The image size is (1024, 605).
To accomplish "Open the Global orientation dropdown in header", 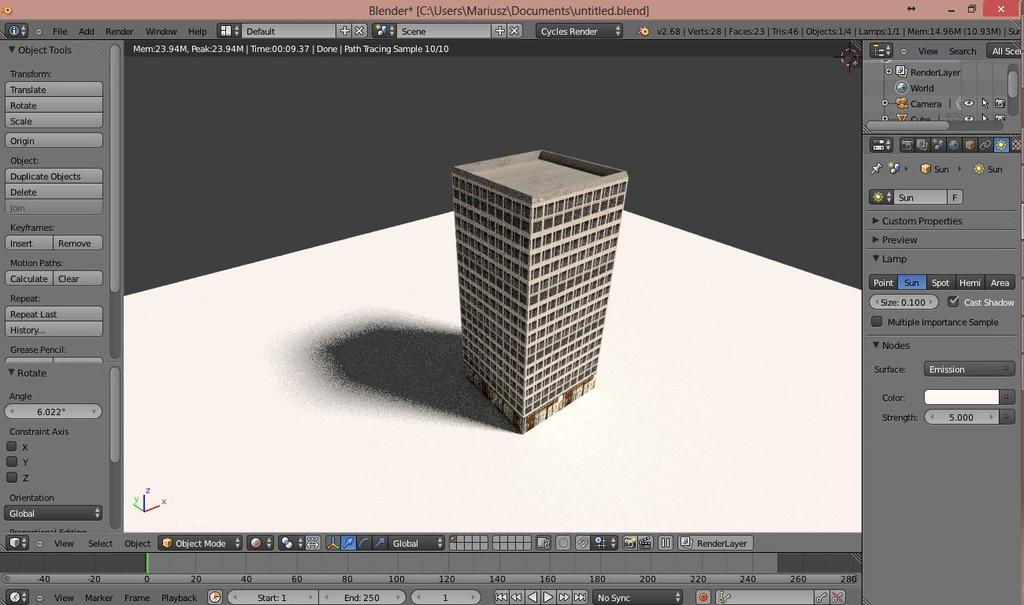I will [x=417, y=543].
